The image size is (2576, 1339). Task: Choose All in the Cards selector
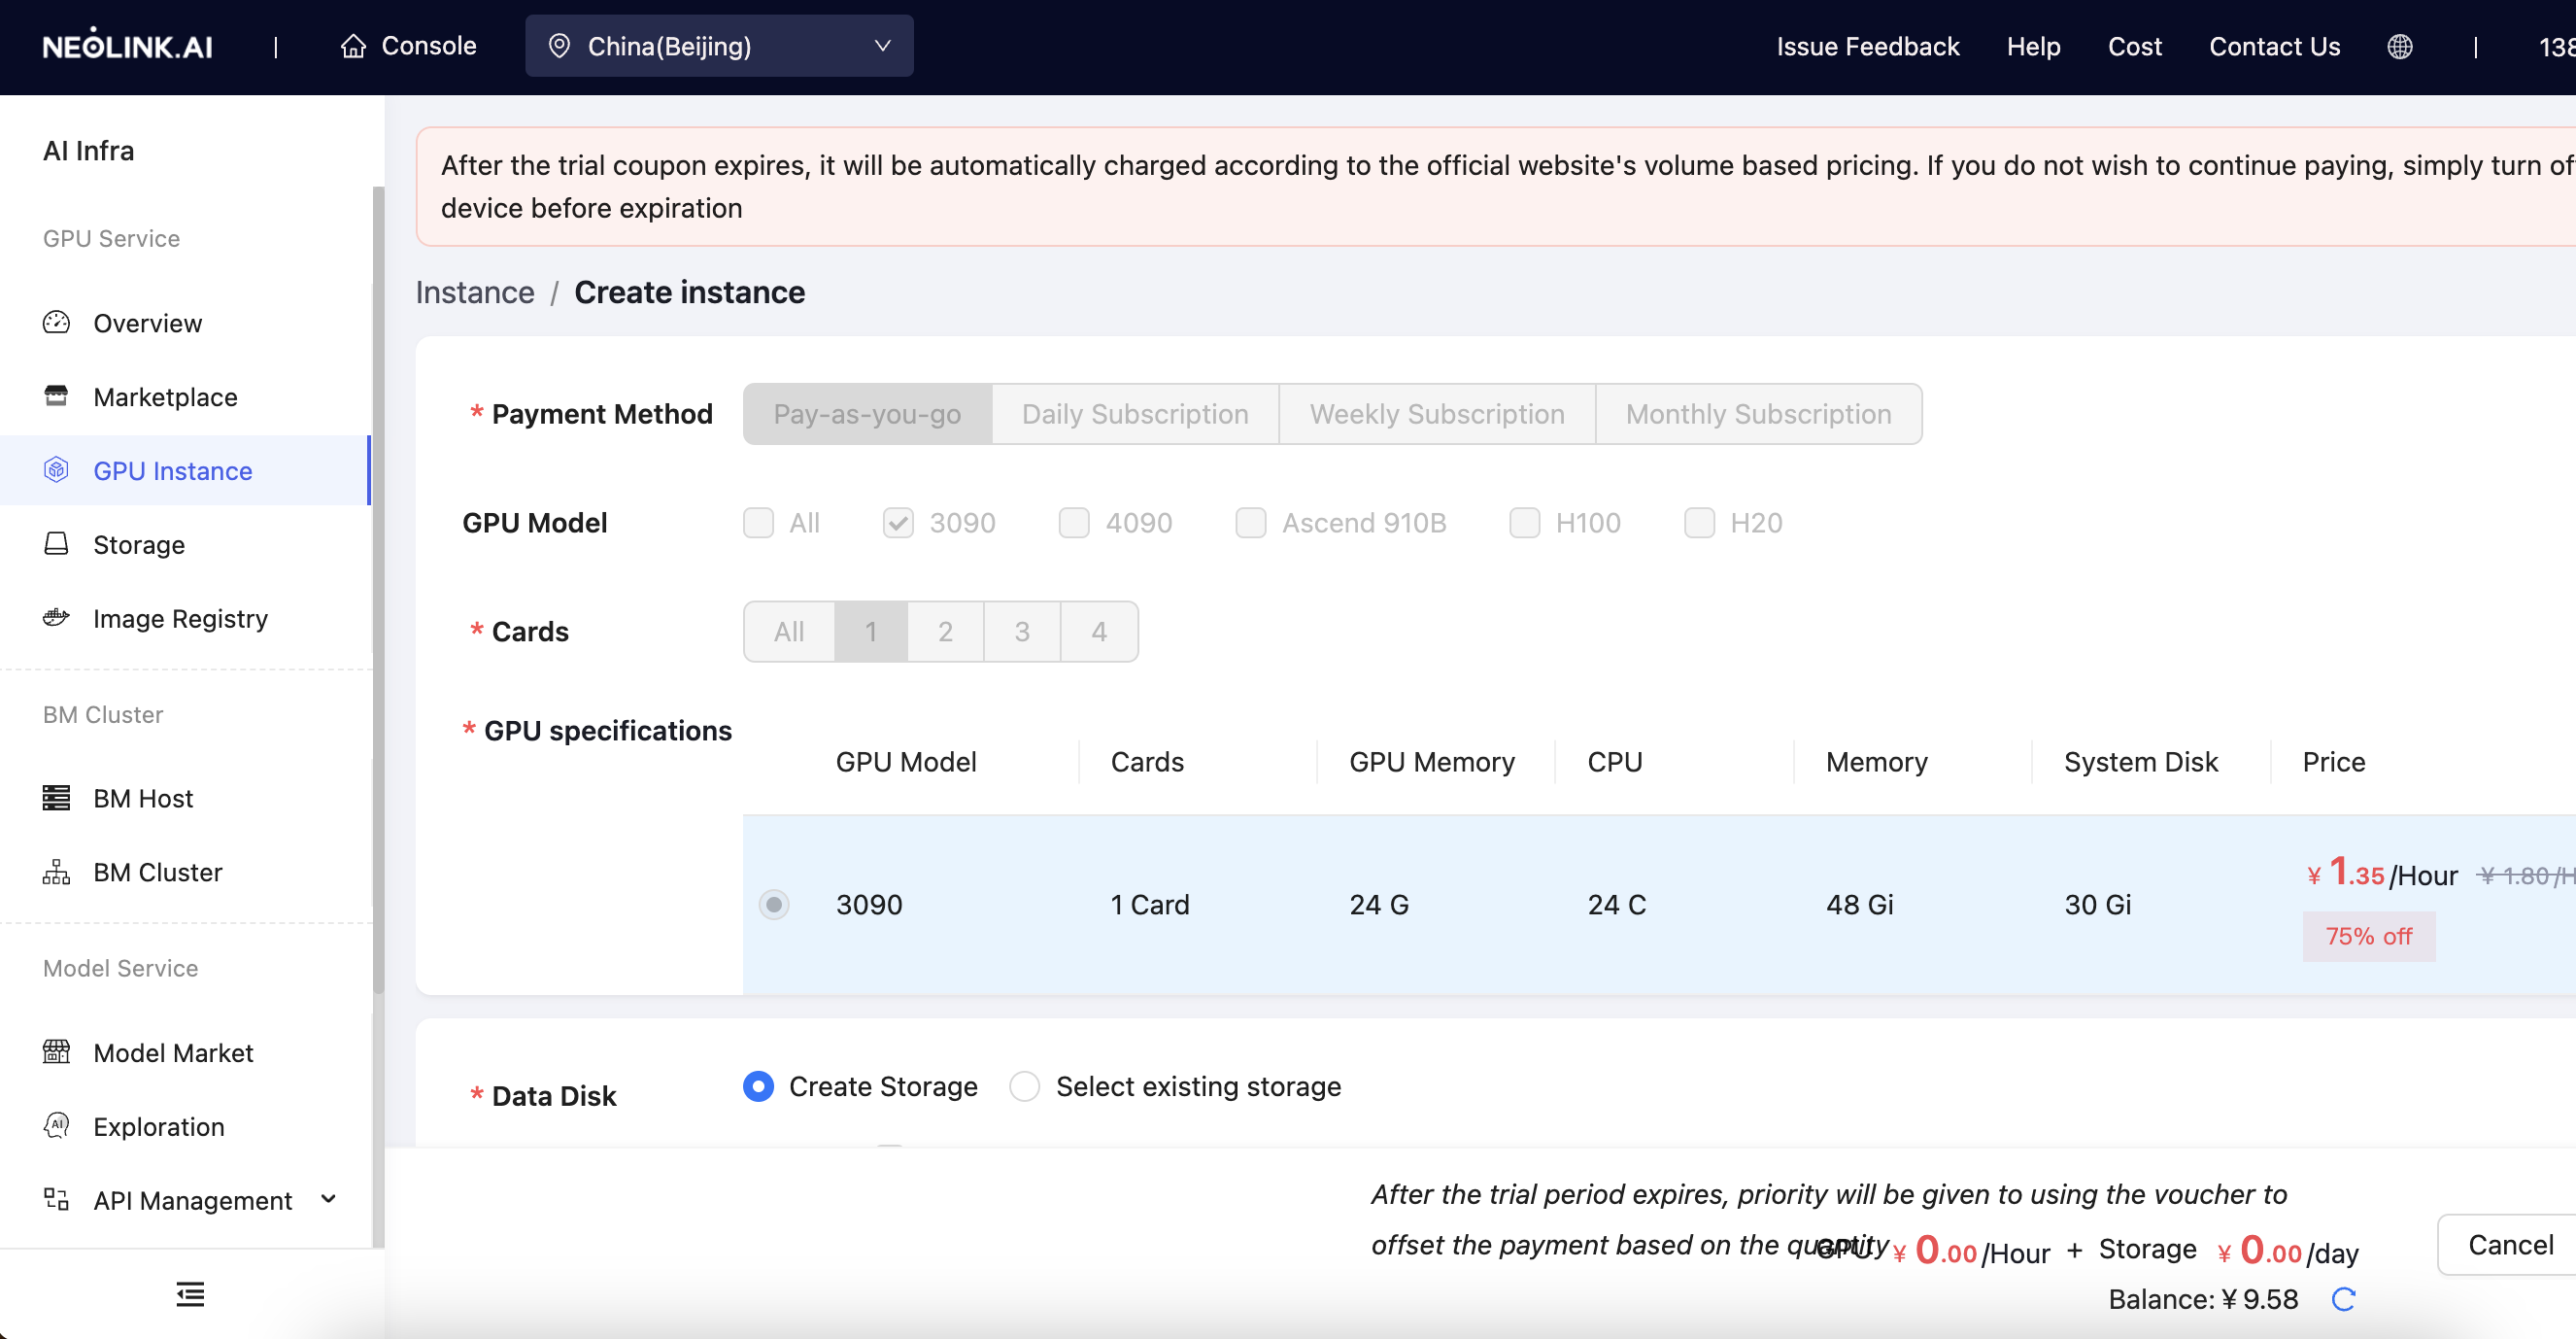pyautogui.click(x=789, y=631)
